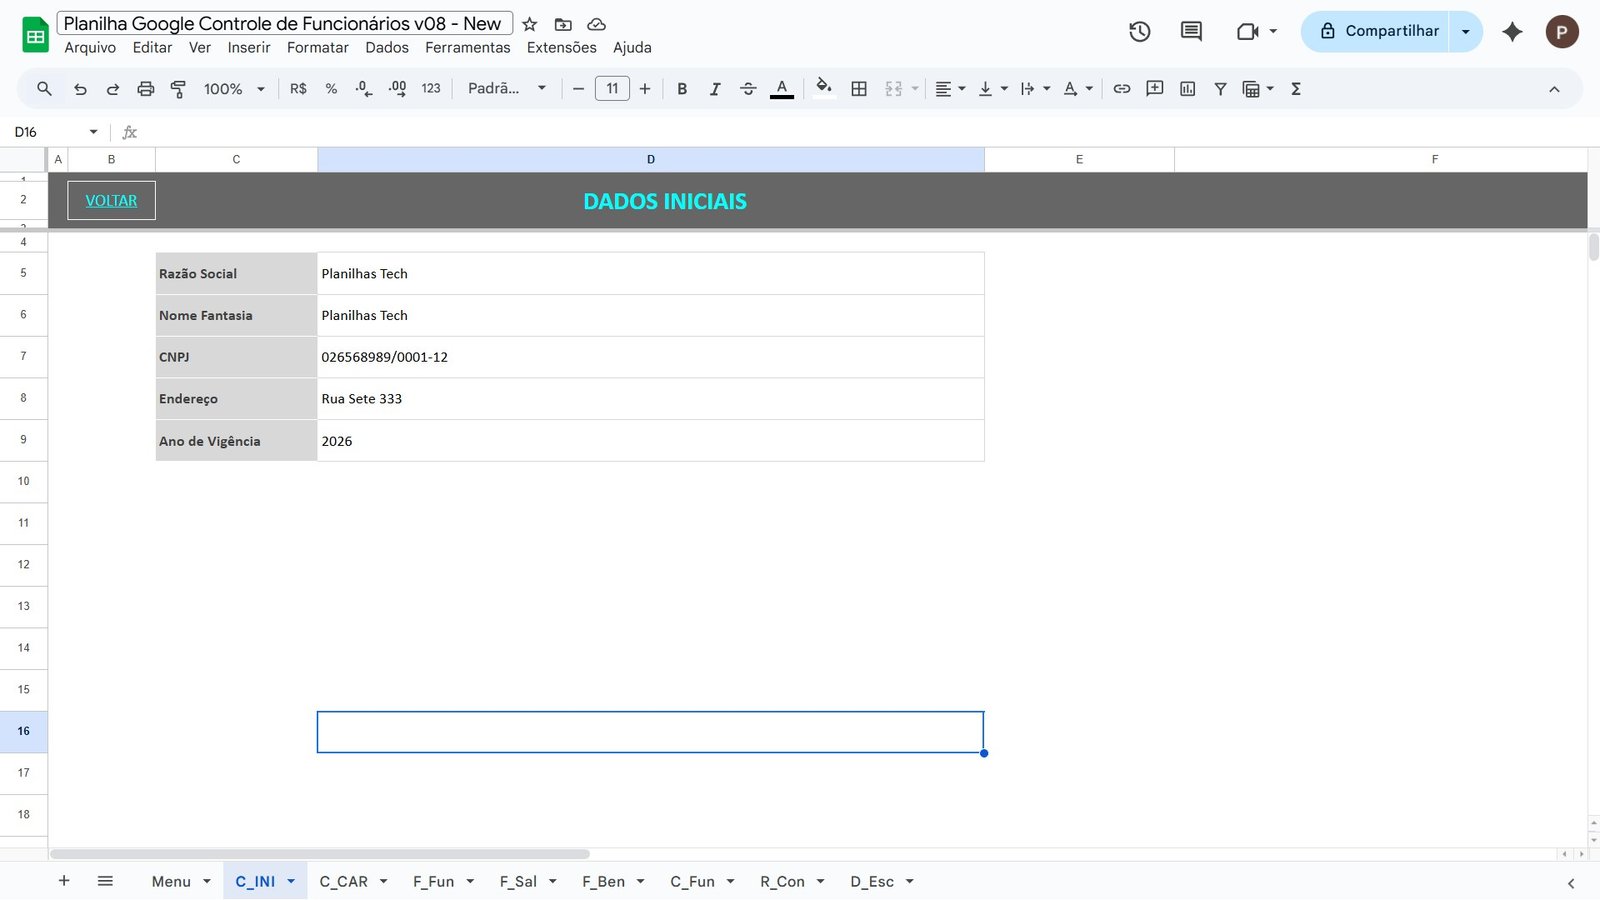The image size is (1600, 900).
Task: Create a filter
Action: coord(1219,88)
